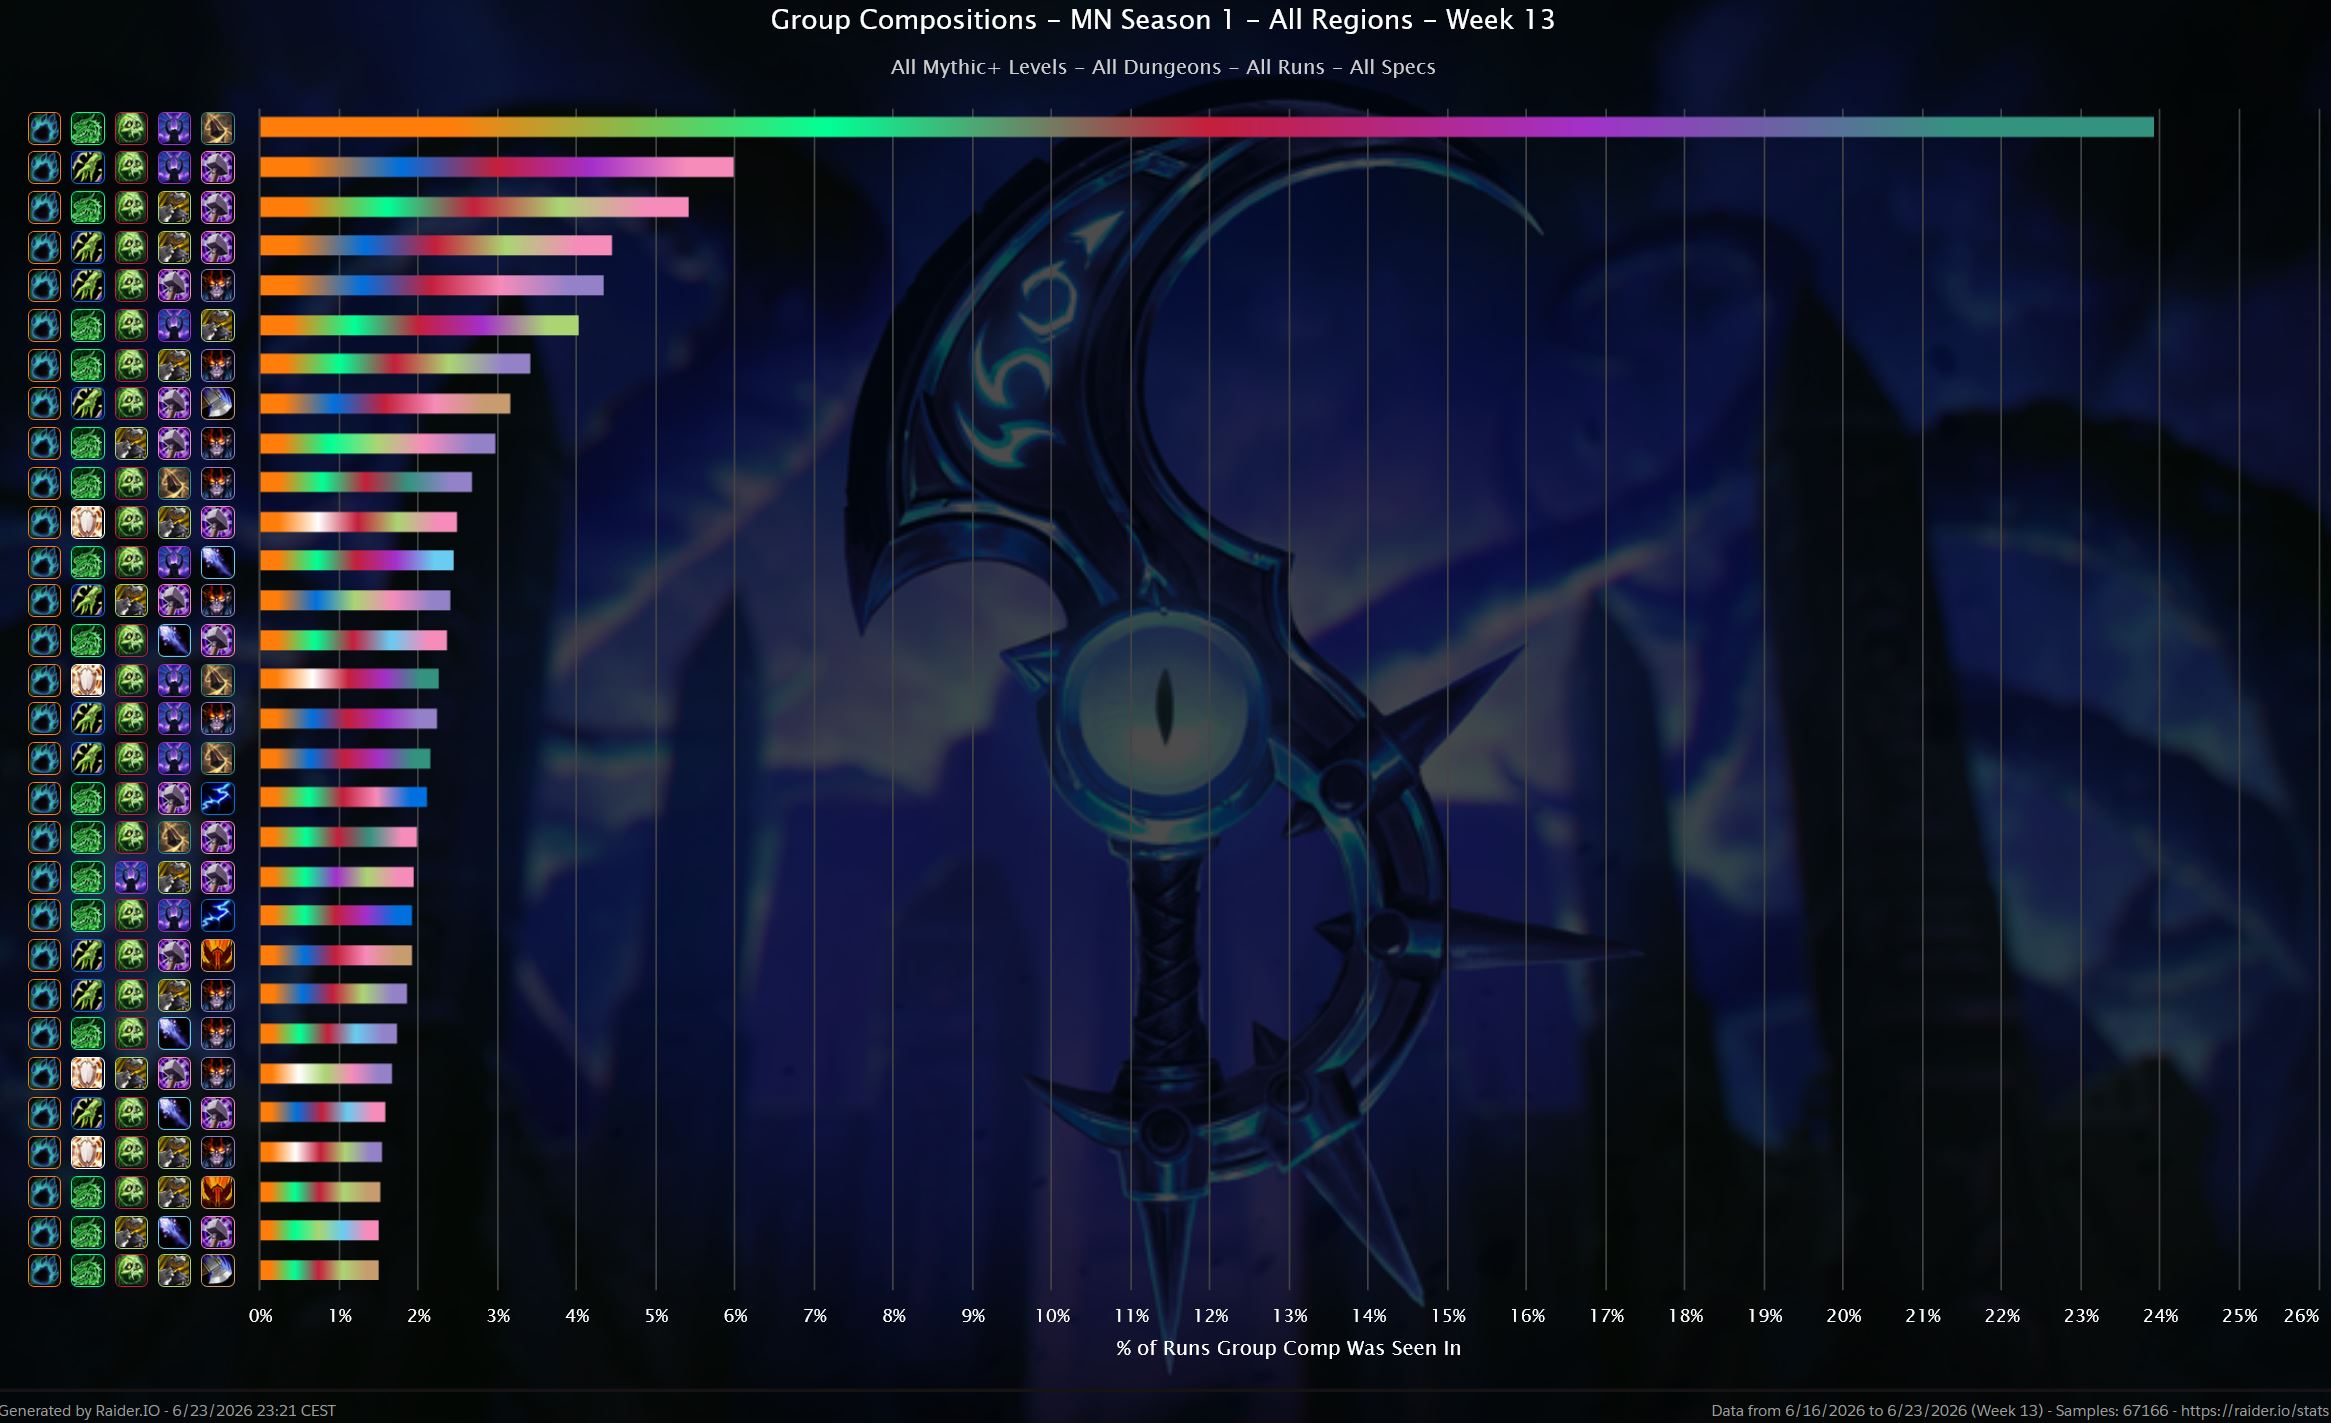Click the bar in the bottom row

coord(319,1270)
